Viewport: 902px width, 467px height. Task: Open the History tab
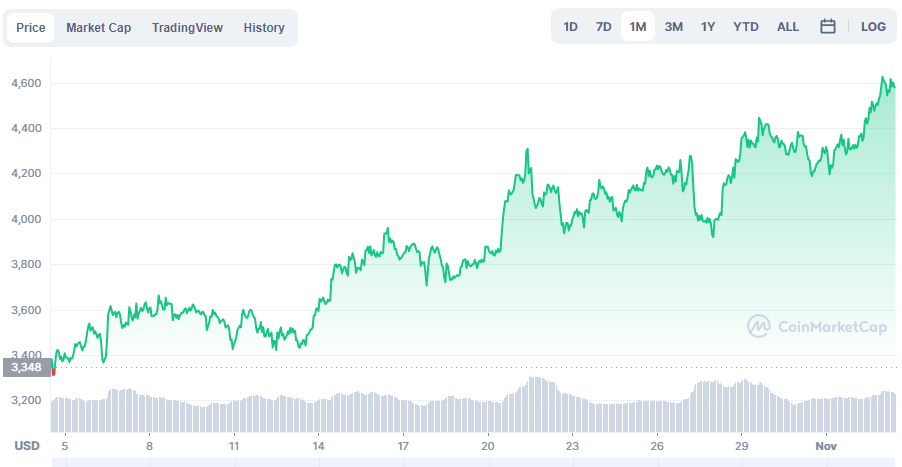(263, 28)
